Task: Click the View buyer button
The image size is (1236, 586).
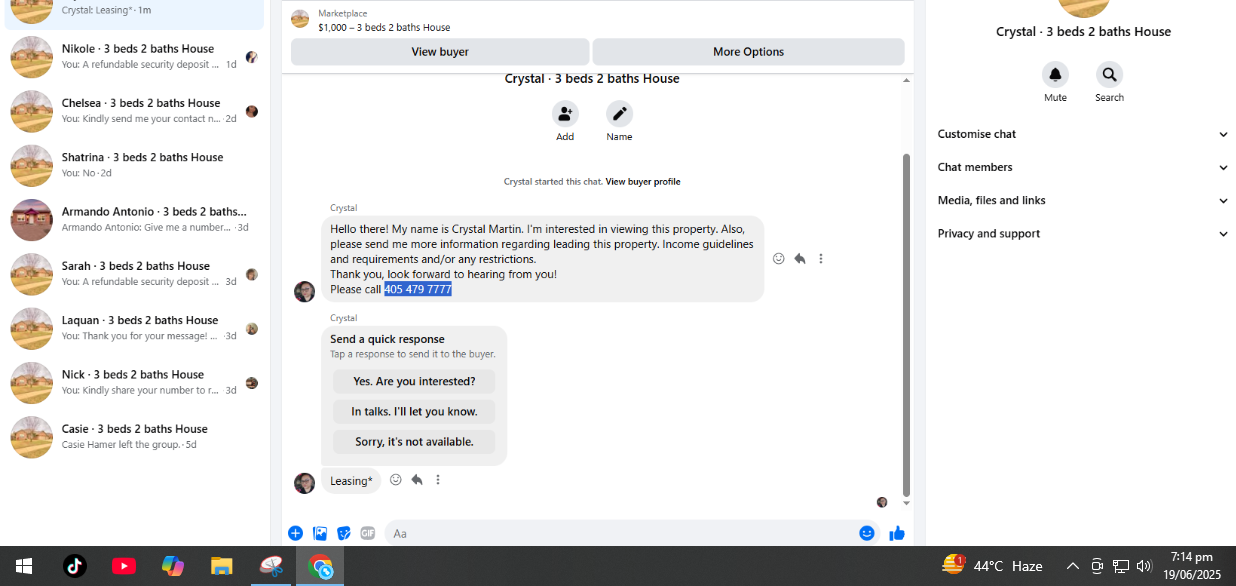Action: (x=440, y=52)
